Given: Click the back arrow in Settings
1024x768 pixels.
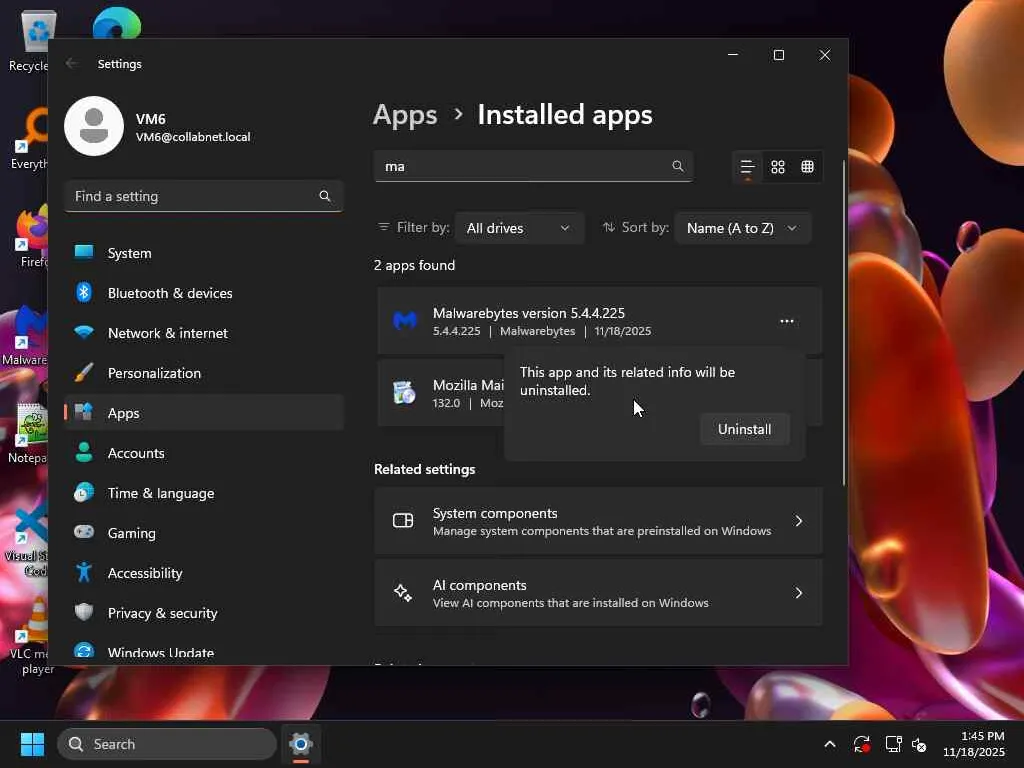Looking at the screenshot, I should pyautogui.click(x=72, y=63).
